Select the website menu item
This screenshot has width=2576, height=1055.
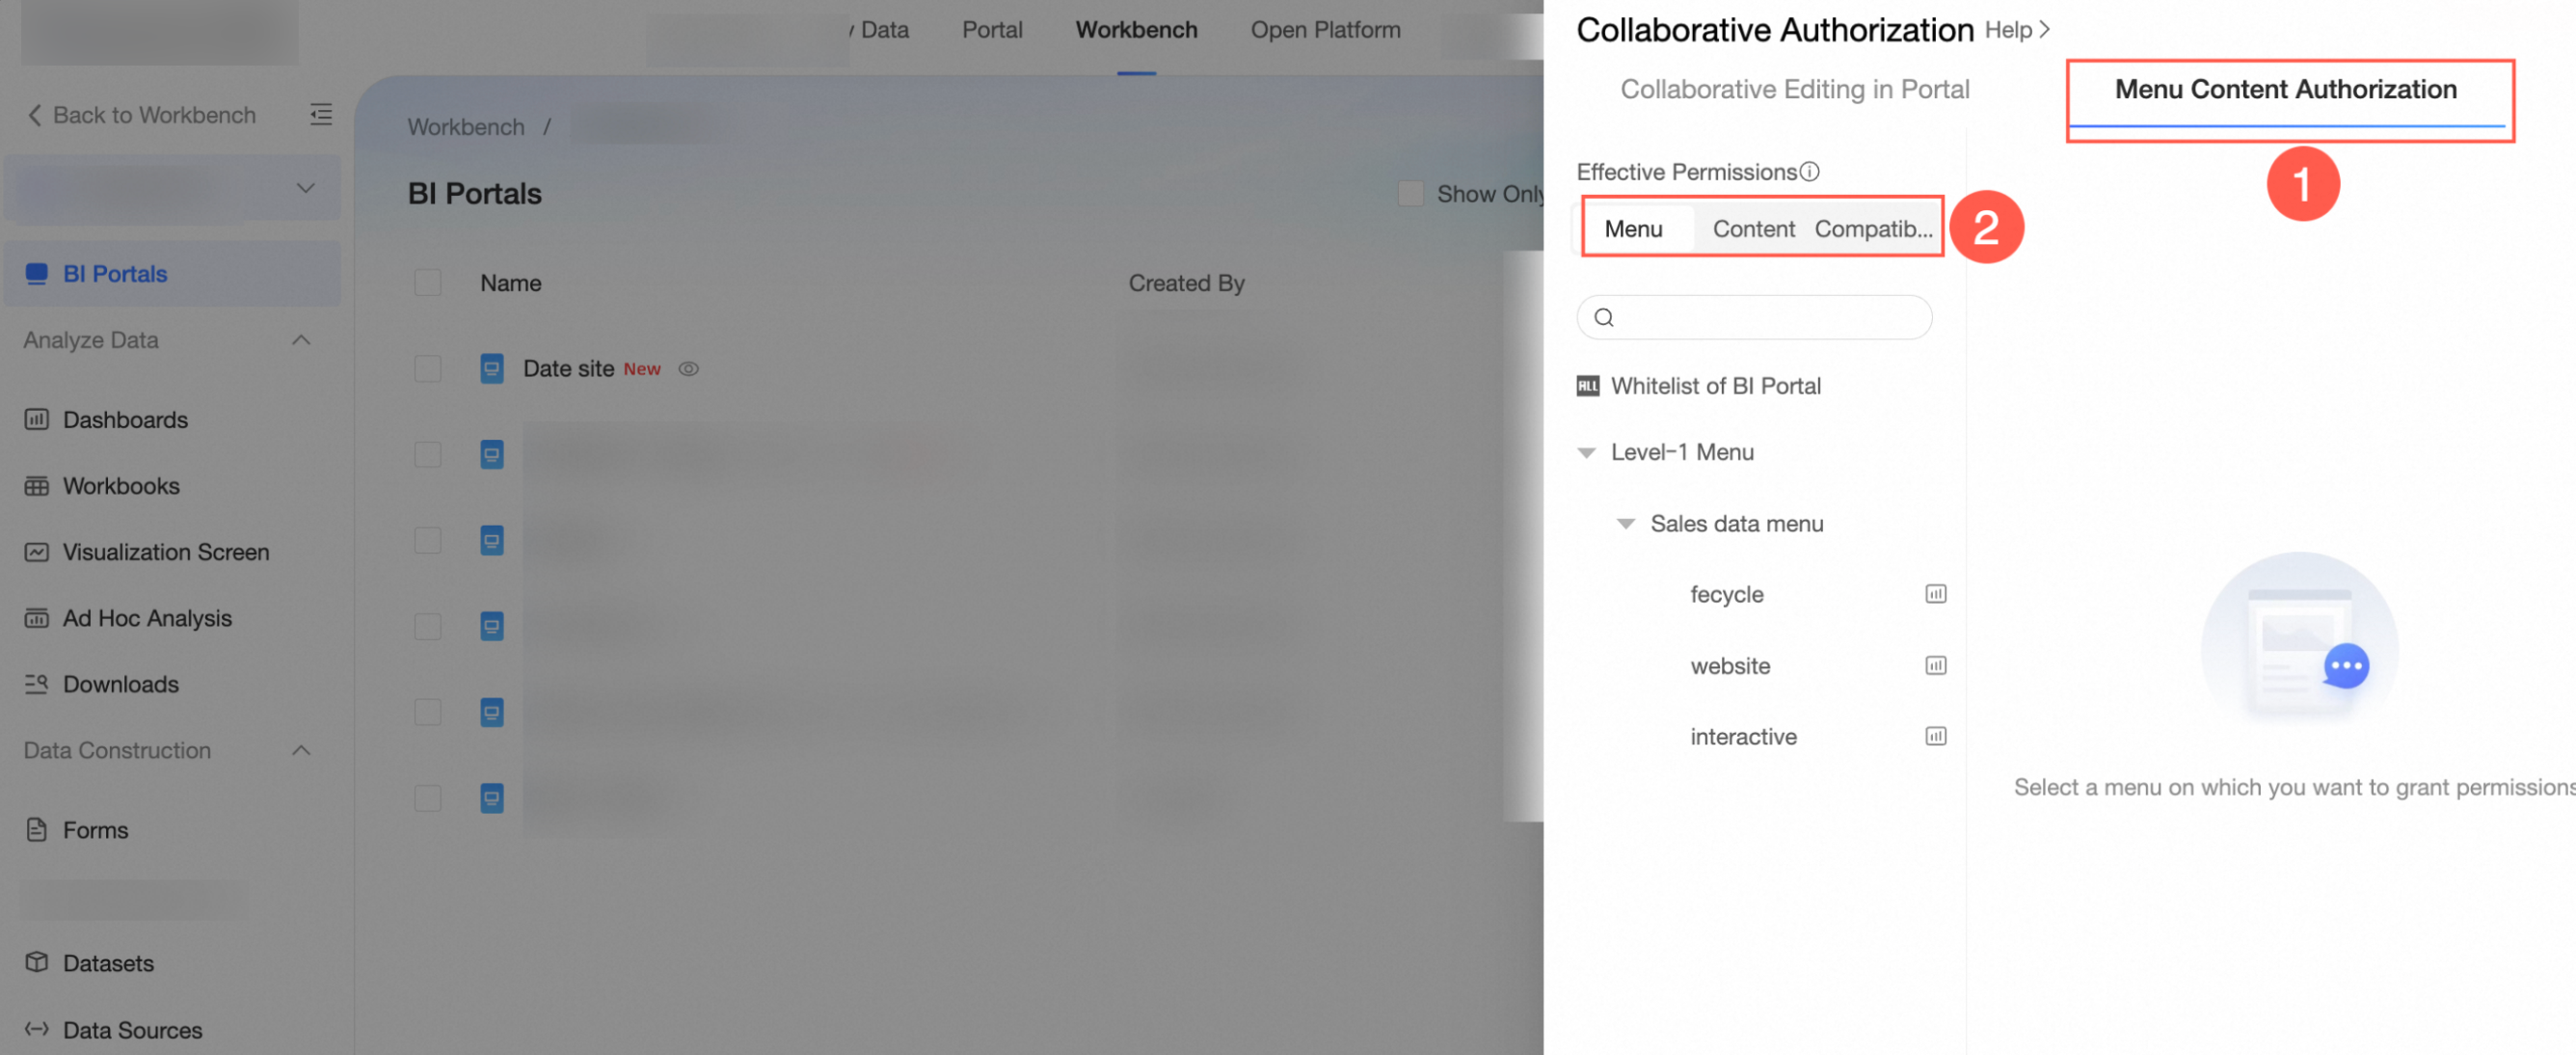point(1730,666)
